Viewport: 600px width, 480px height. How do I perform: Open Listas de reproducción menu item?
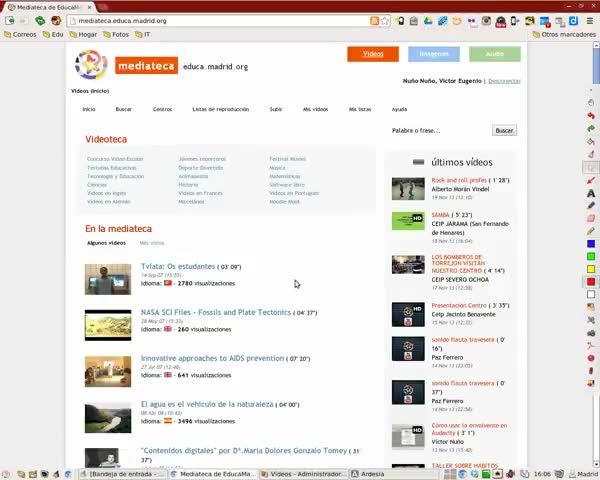[220, 109]
